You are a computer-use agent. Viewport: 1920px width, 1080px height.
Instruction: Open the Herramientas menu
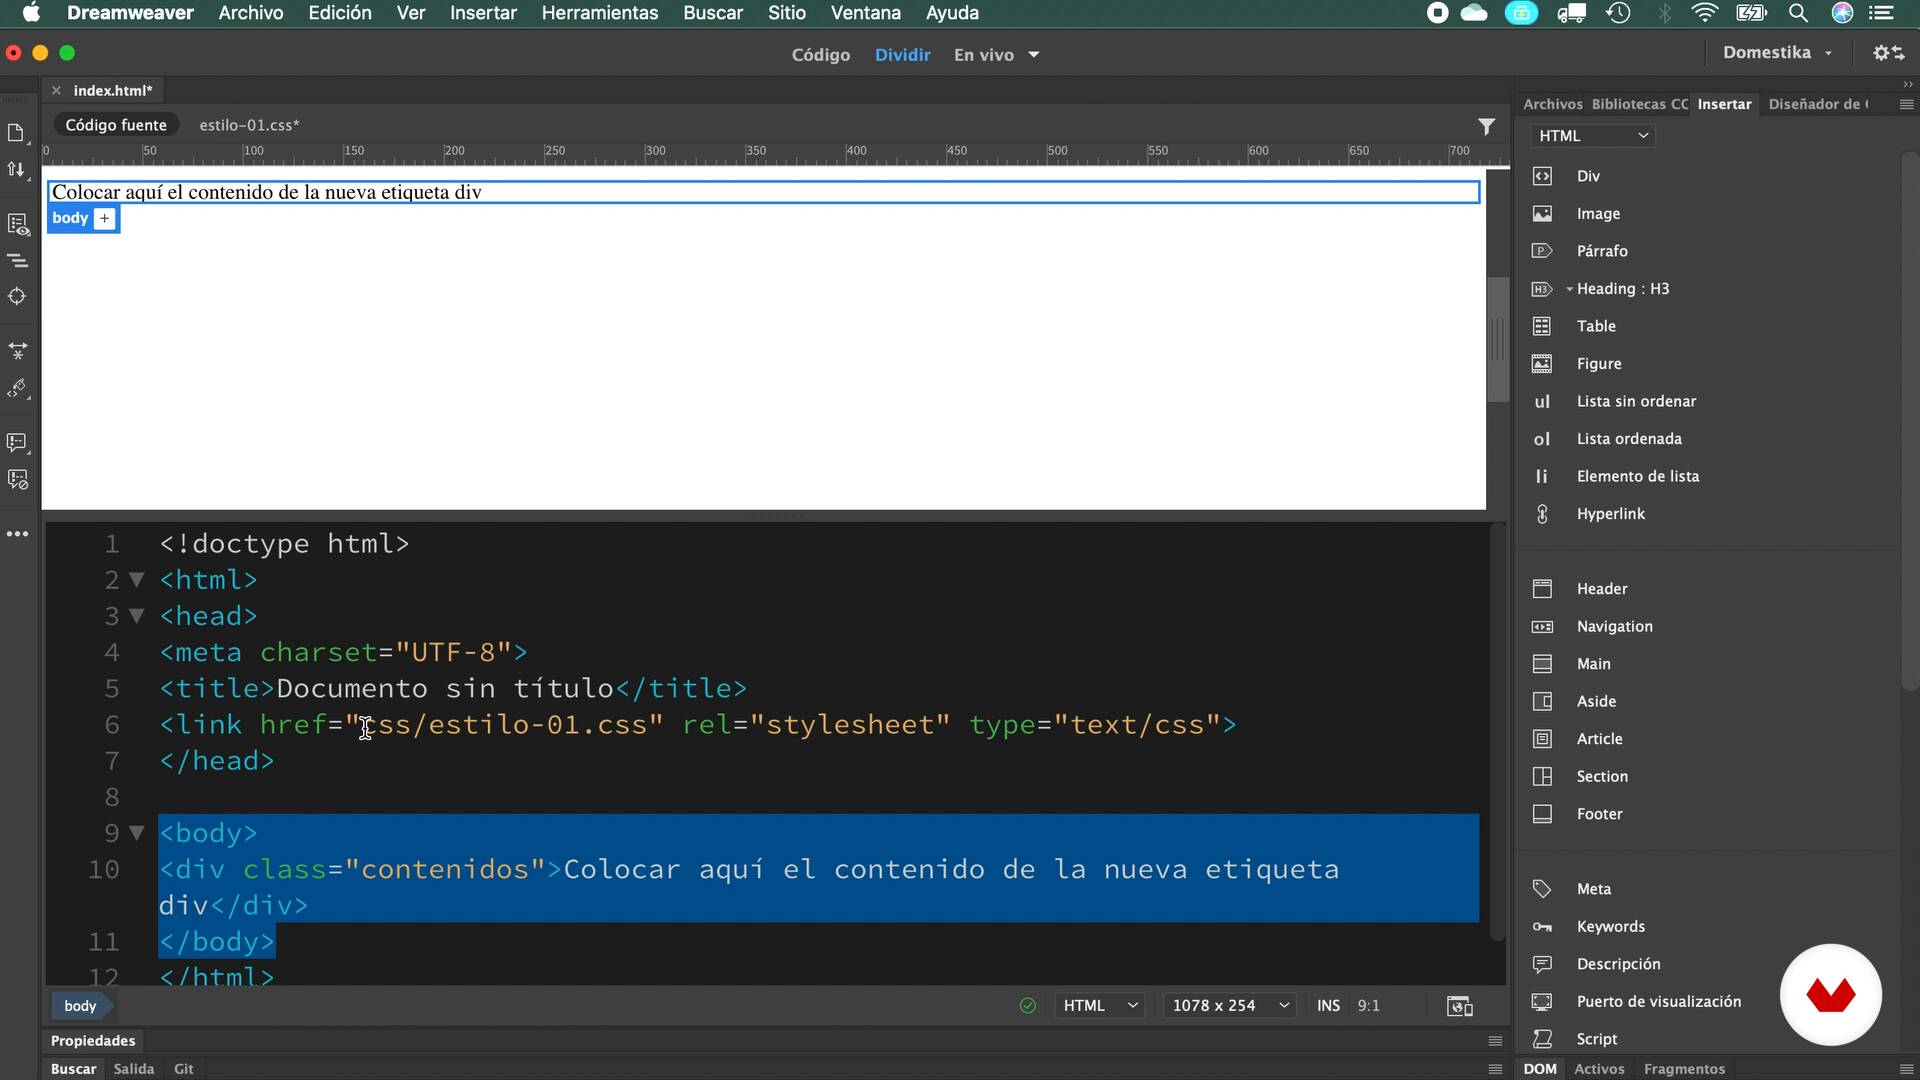pyautogui.click(x=600, y=13)
